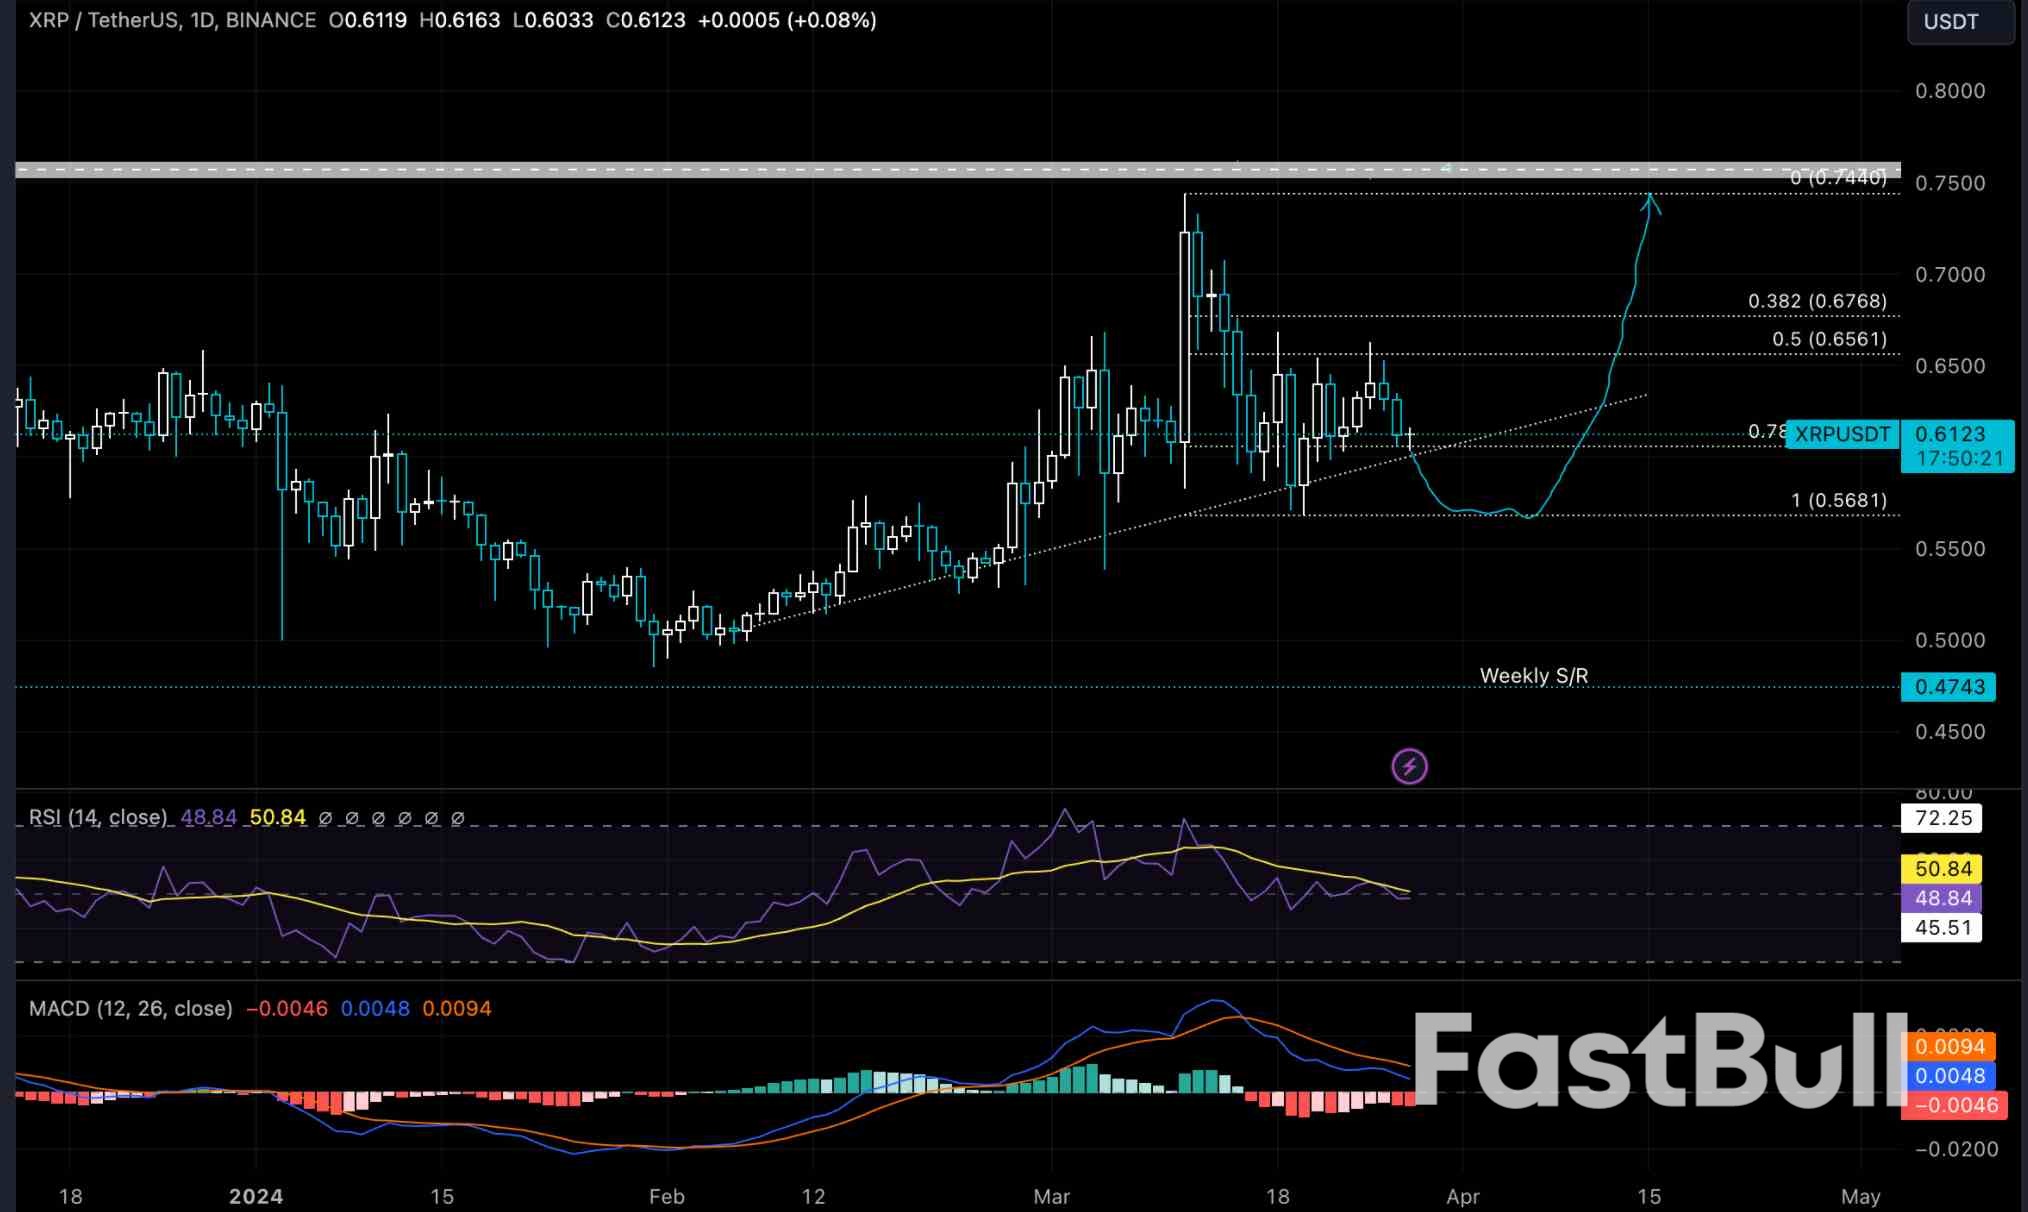Click the XRPUSDT current price label

coord(1842,434)
